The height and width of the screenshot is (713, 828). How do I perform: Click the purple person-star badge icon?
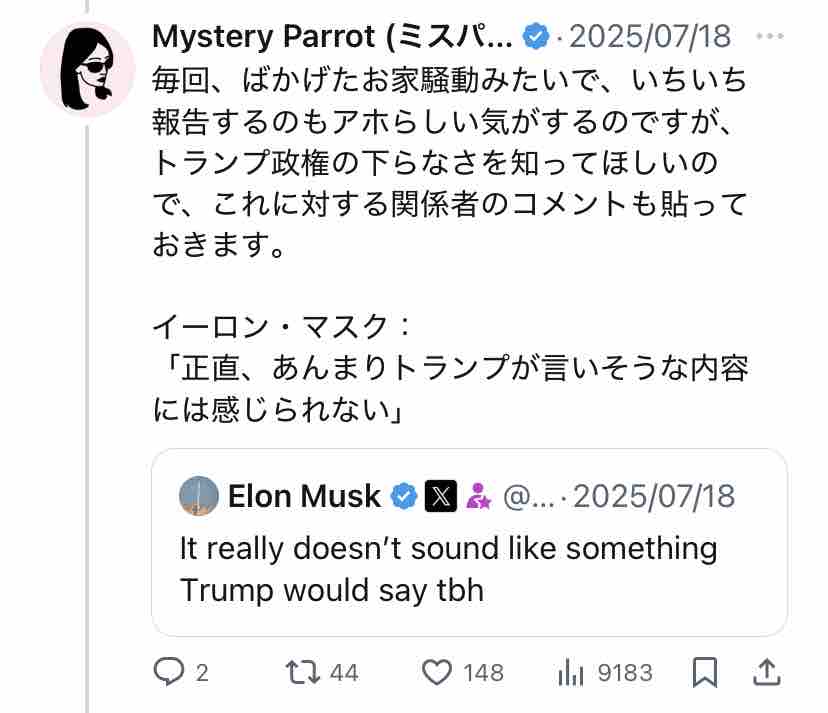(x=479, y=496)
